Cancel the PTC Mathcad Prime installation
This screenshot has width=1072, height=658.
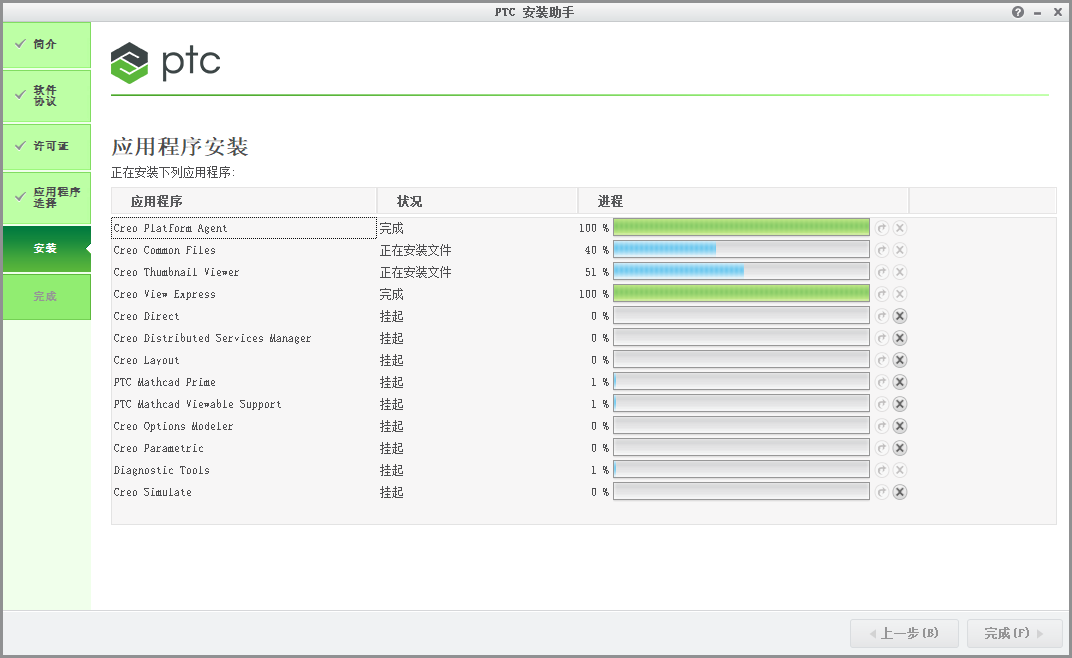pyautogui.click(x=899, y=382)
